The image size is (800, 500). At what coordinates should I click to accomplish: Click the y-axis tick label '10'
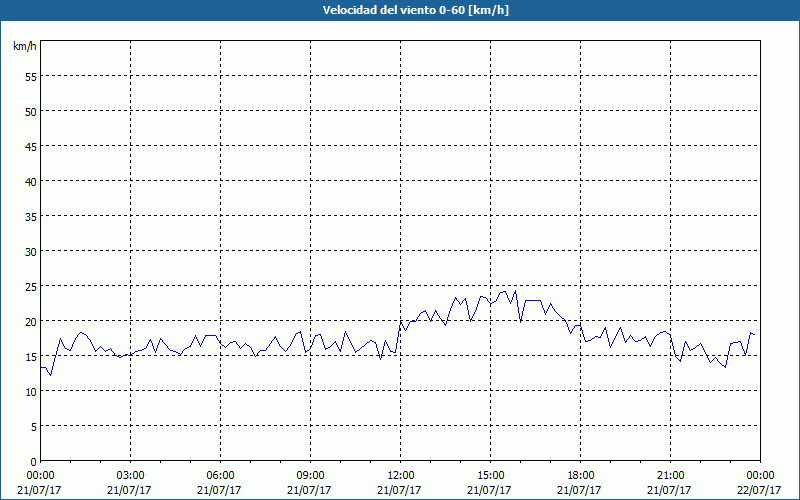31,392
